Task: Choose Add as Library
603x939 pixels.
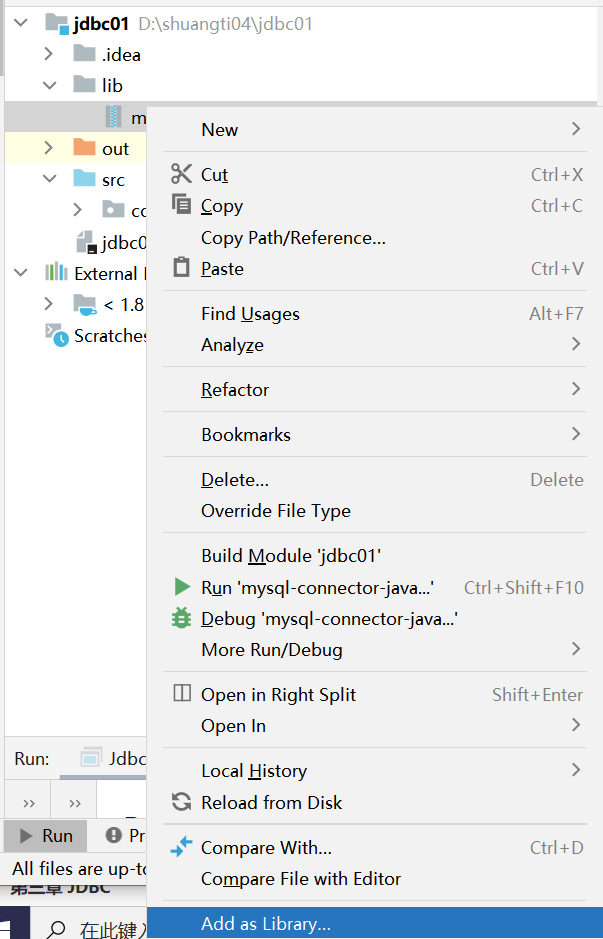Action: coord(266,924)
